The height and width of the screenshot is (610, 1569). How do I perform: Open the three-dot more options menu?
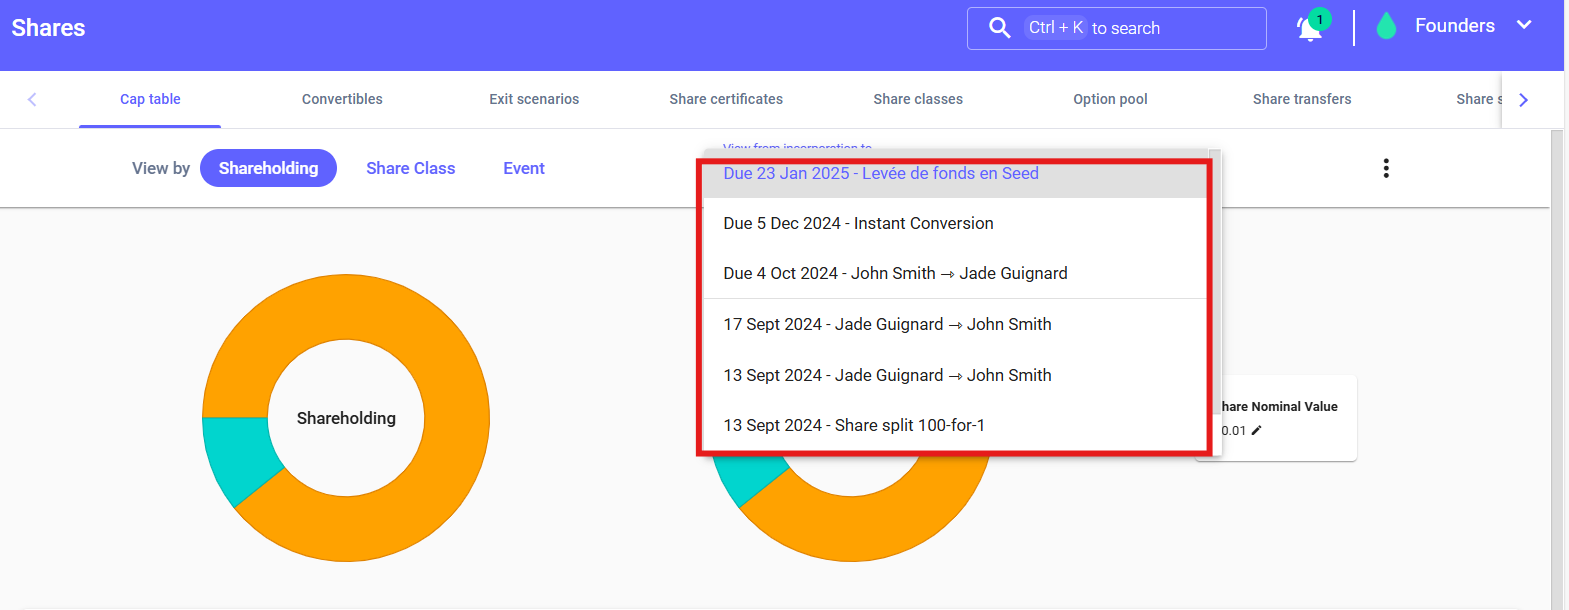point(1385,168)
